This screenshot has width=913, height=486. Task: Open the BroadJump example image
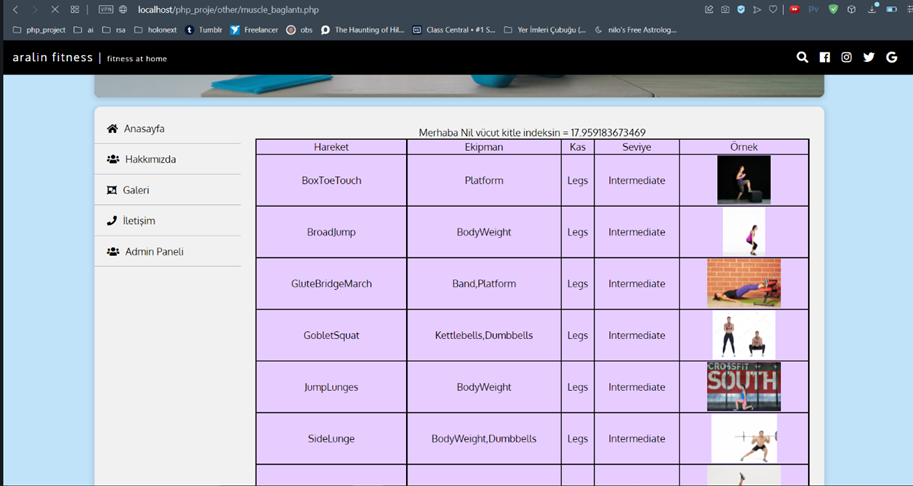(x=744, y=232)
